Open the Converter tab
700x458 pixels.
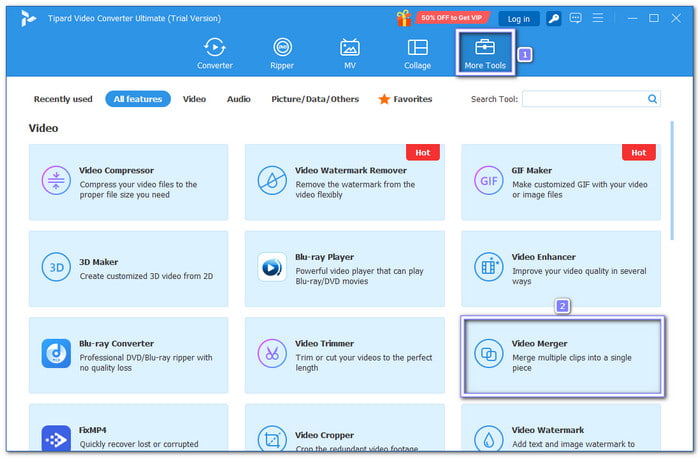[x=215, y=54]
